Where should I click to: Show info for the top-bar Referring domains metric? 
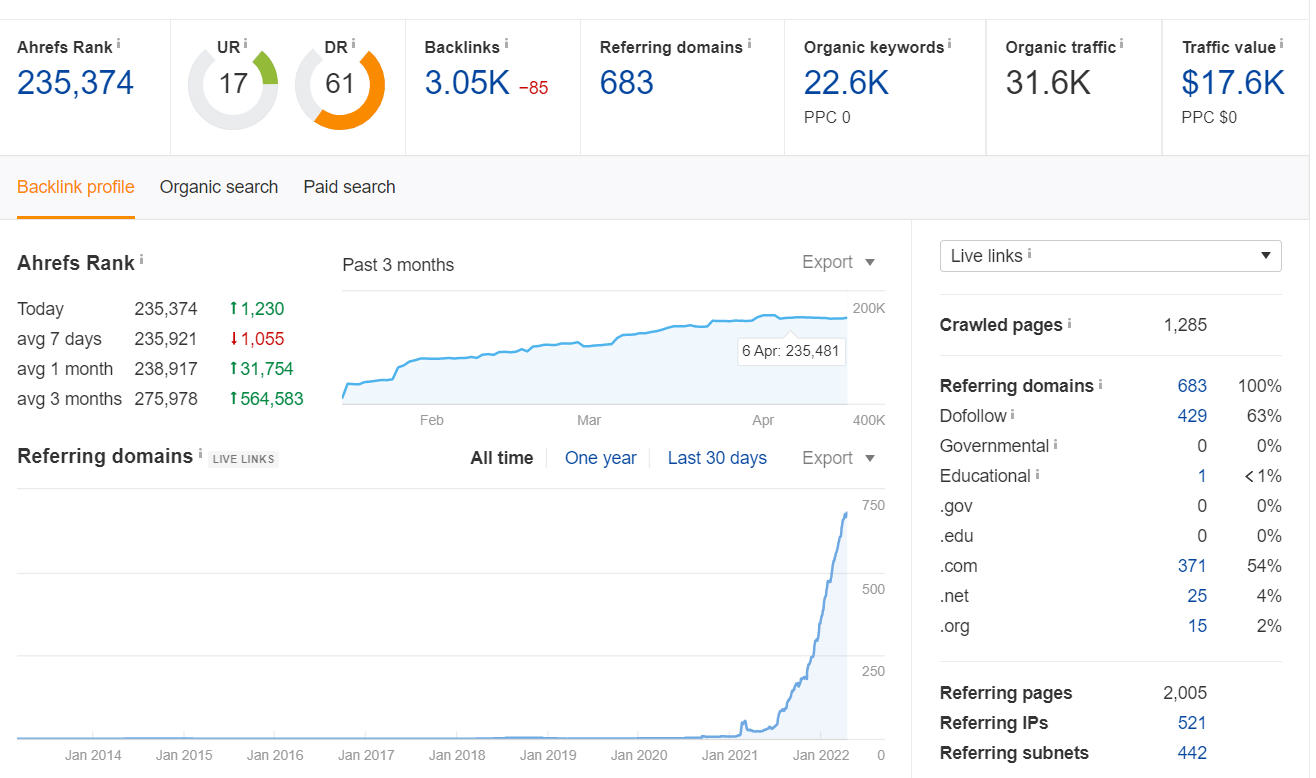pos(749,43)
